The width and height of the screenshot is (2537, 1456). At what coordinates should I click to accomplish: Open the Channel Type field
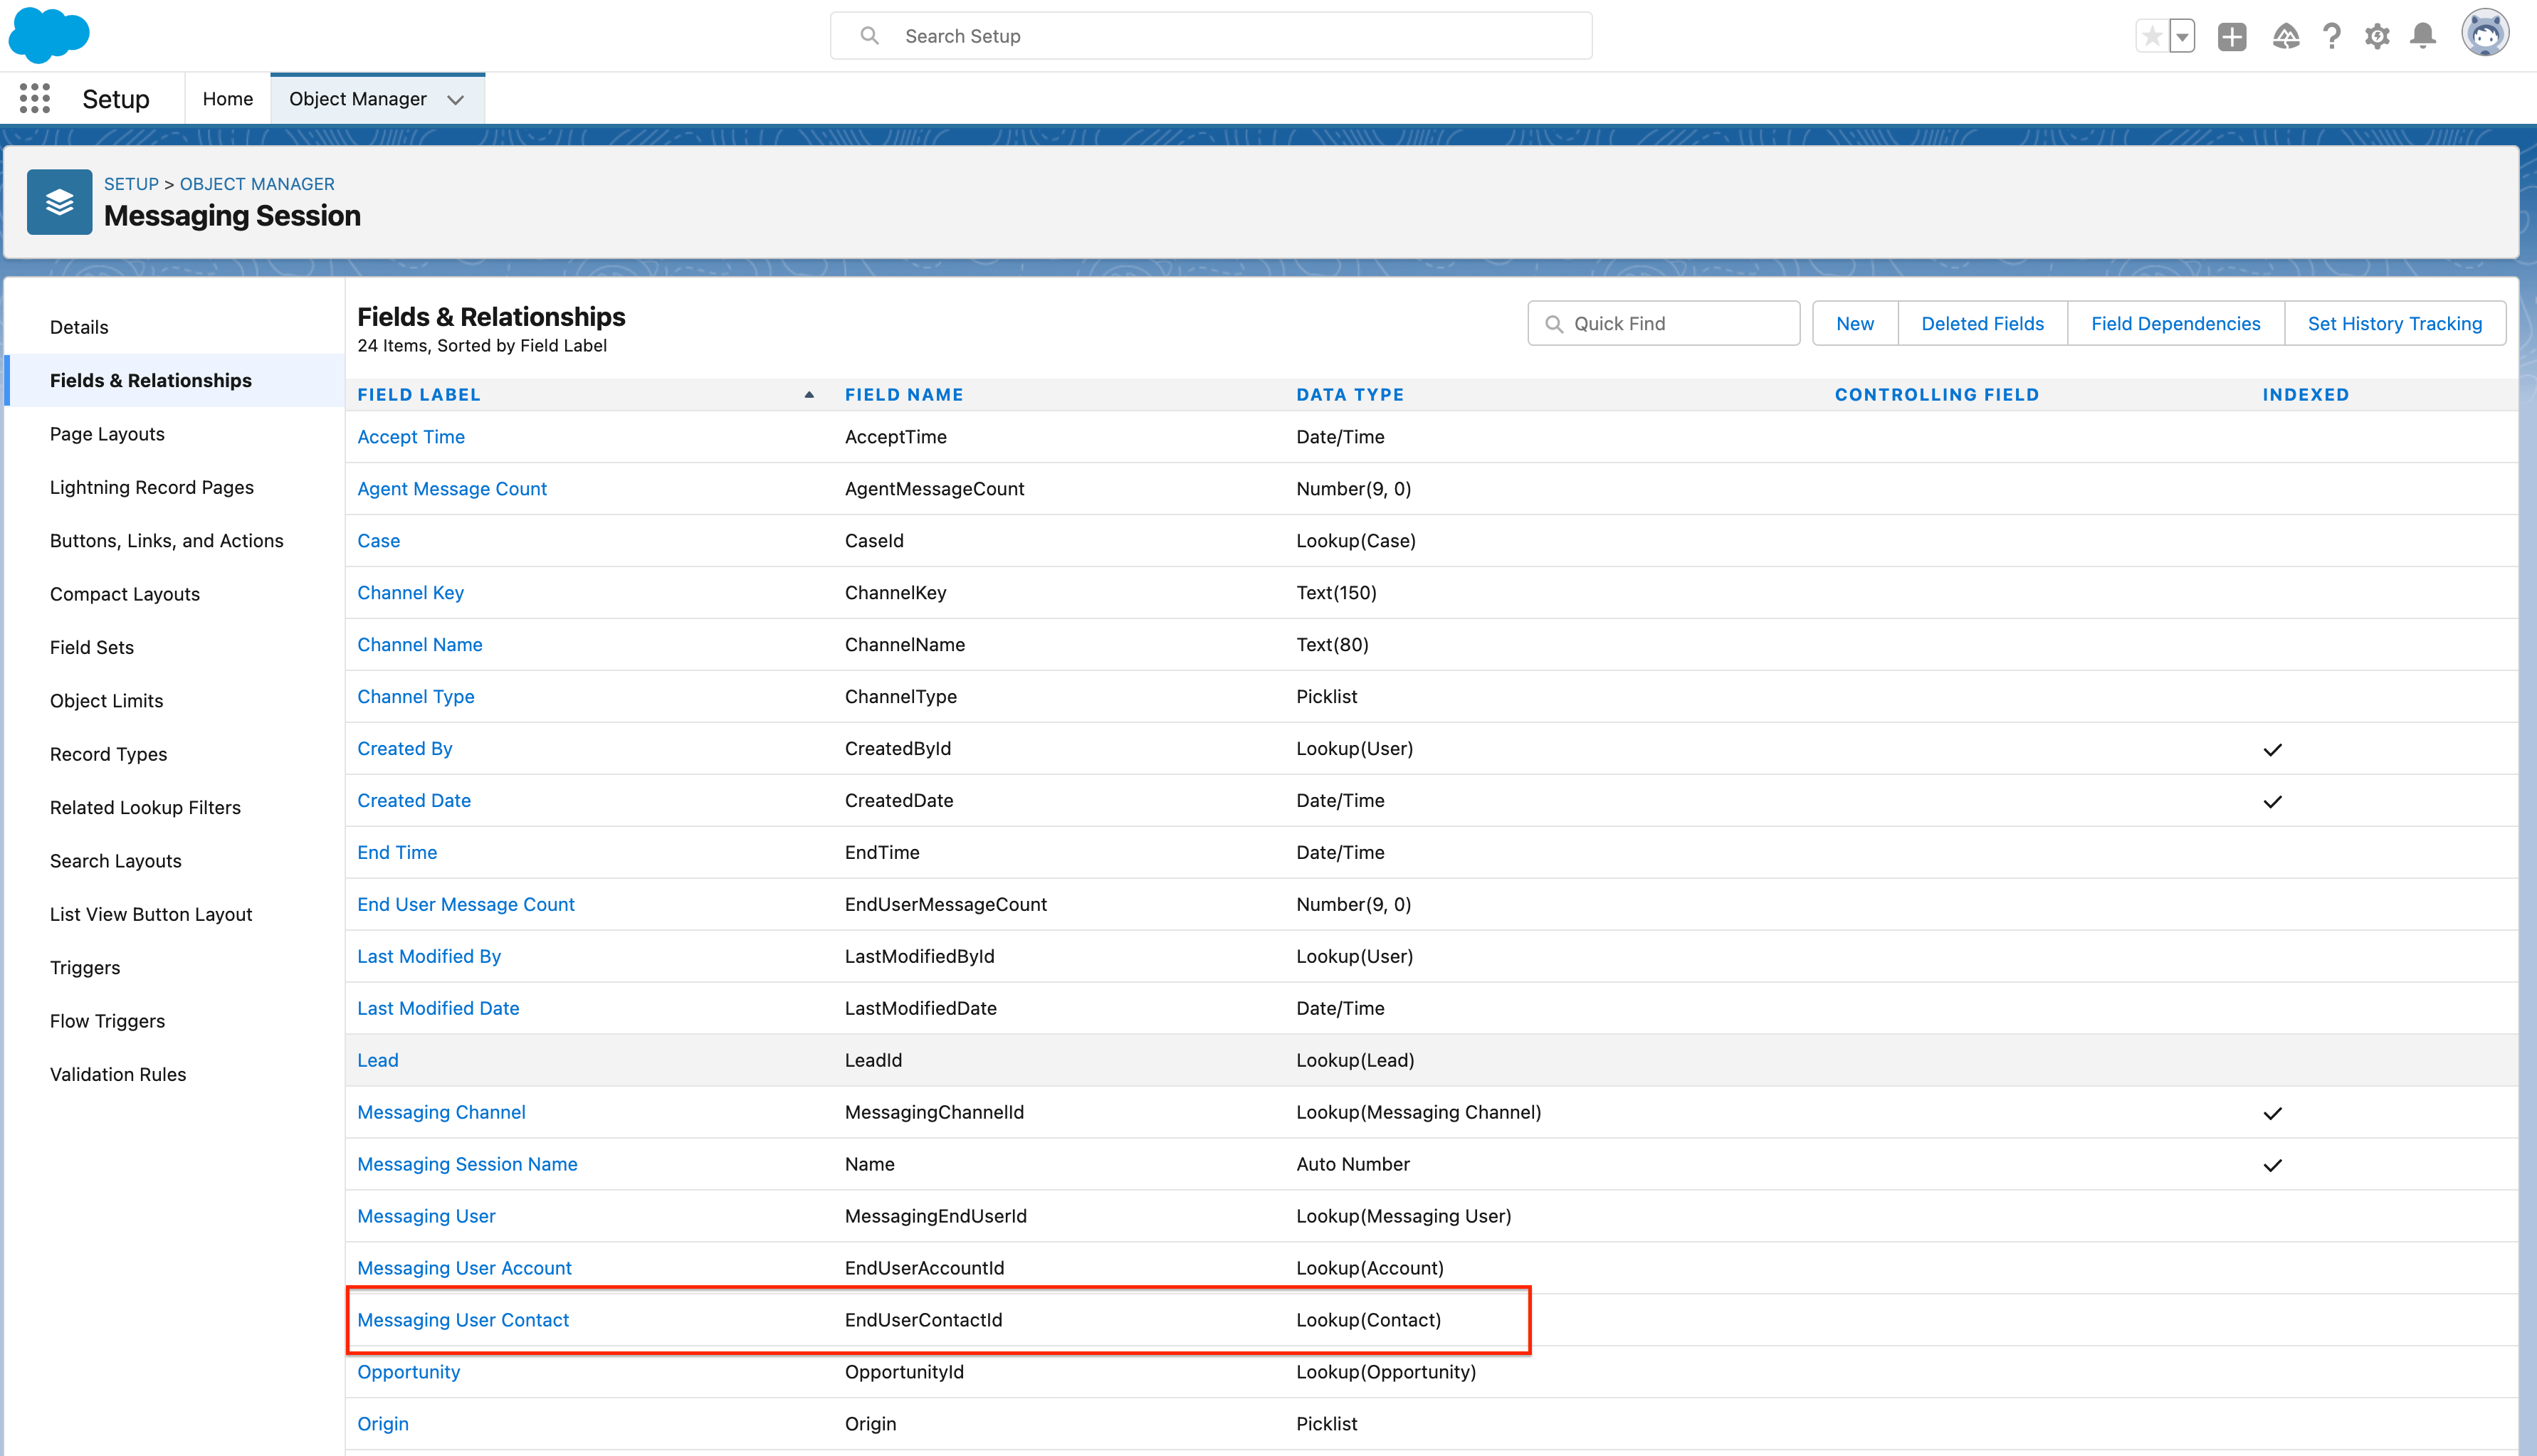[x=416, y=697]
